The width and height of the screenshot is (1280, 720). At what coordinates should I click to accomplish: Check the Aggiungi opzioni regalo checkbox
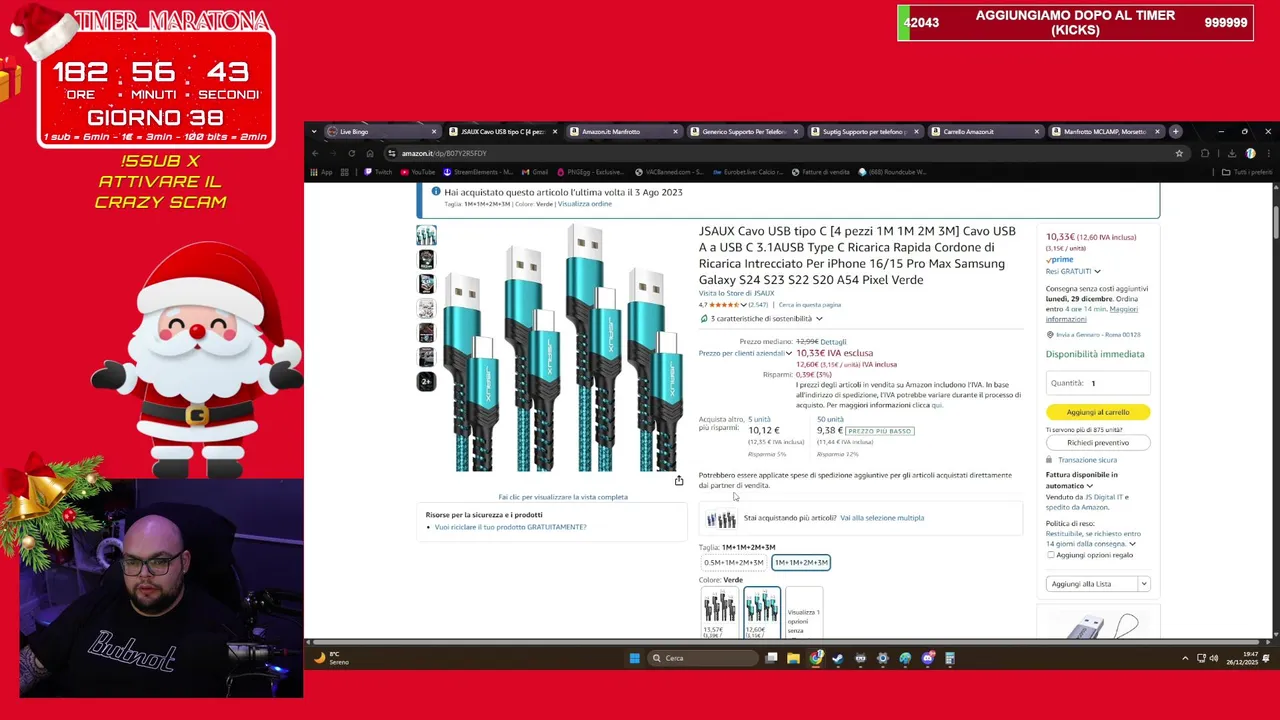[1050, 554]
